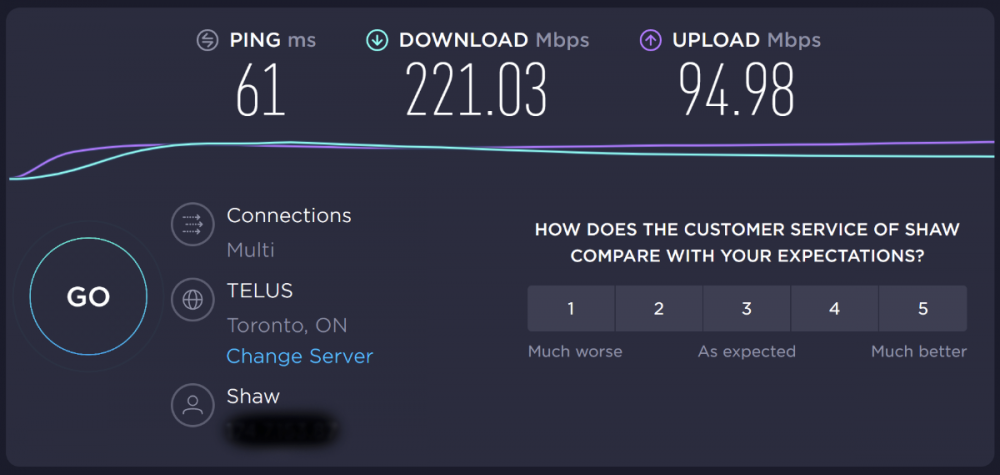Click the upload arrow icon

pyautogui.click(x=650, y=41)
